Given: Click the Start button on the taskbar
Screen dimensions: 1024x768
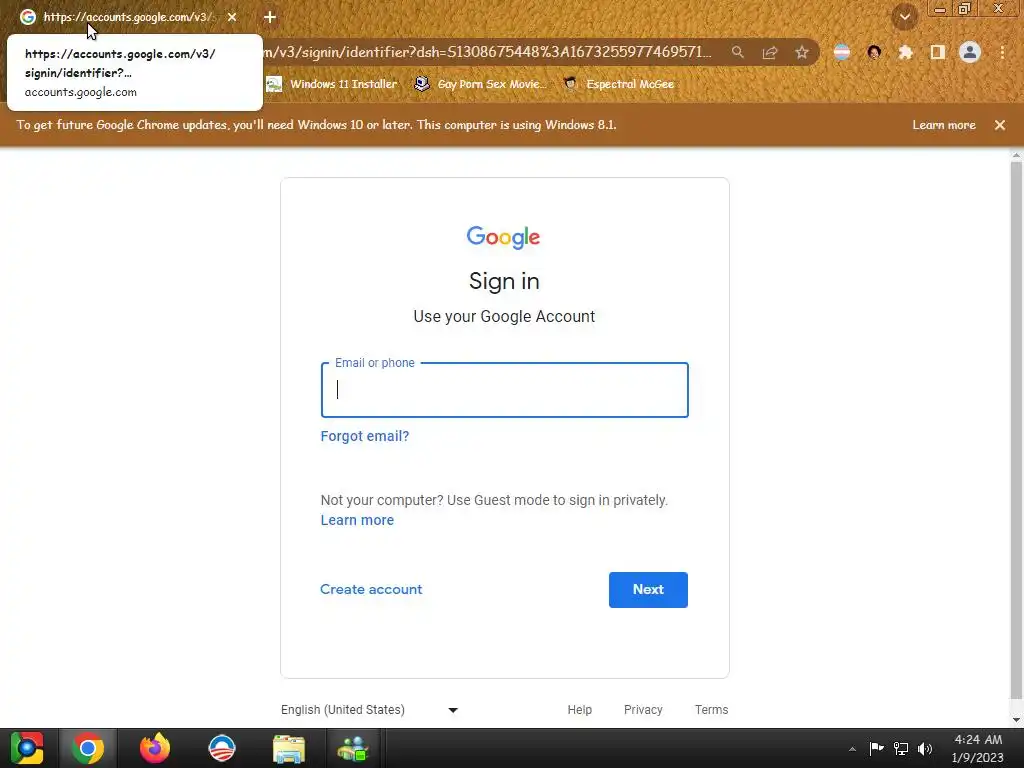Looking at the screenshot, I should coord(27,748).
